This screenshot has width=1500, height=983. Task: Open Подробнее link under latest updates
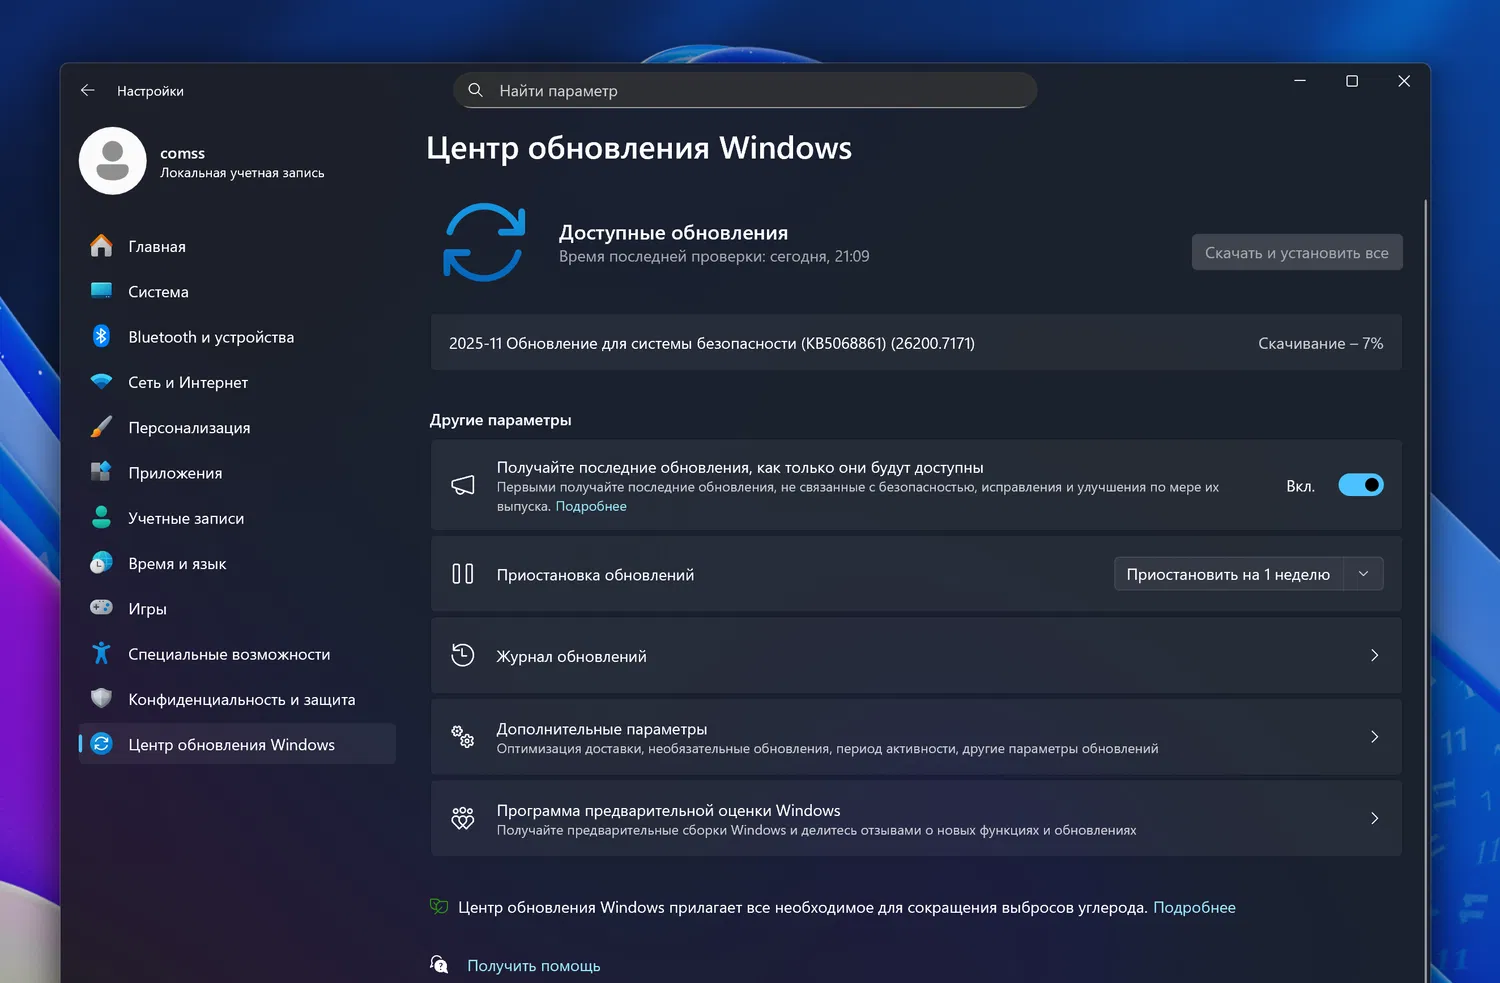point(591,506)
